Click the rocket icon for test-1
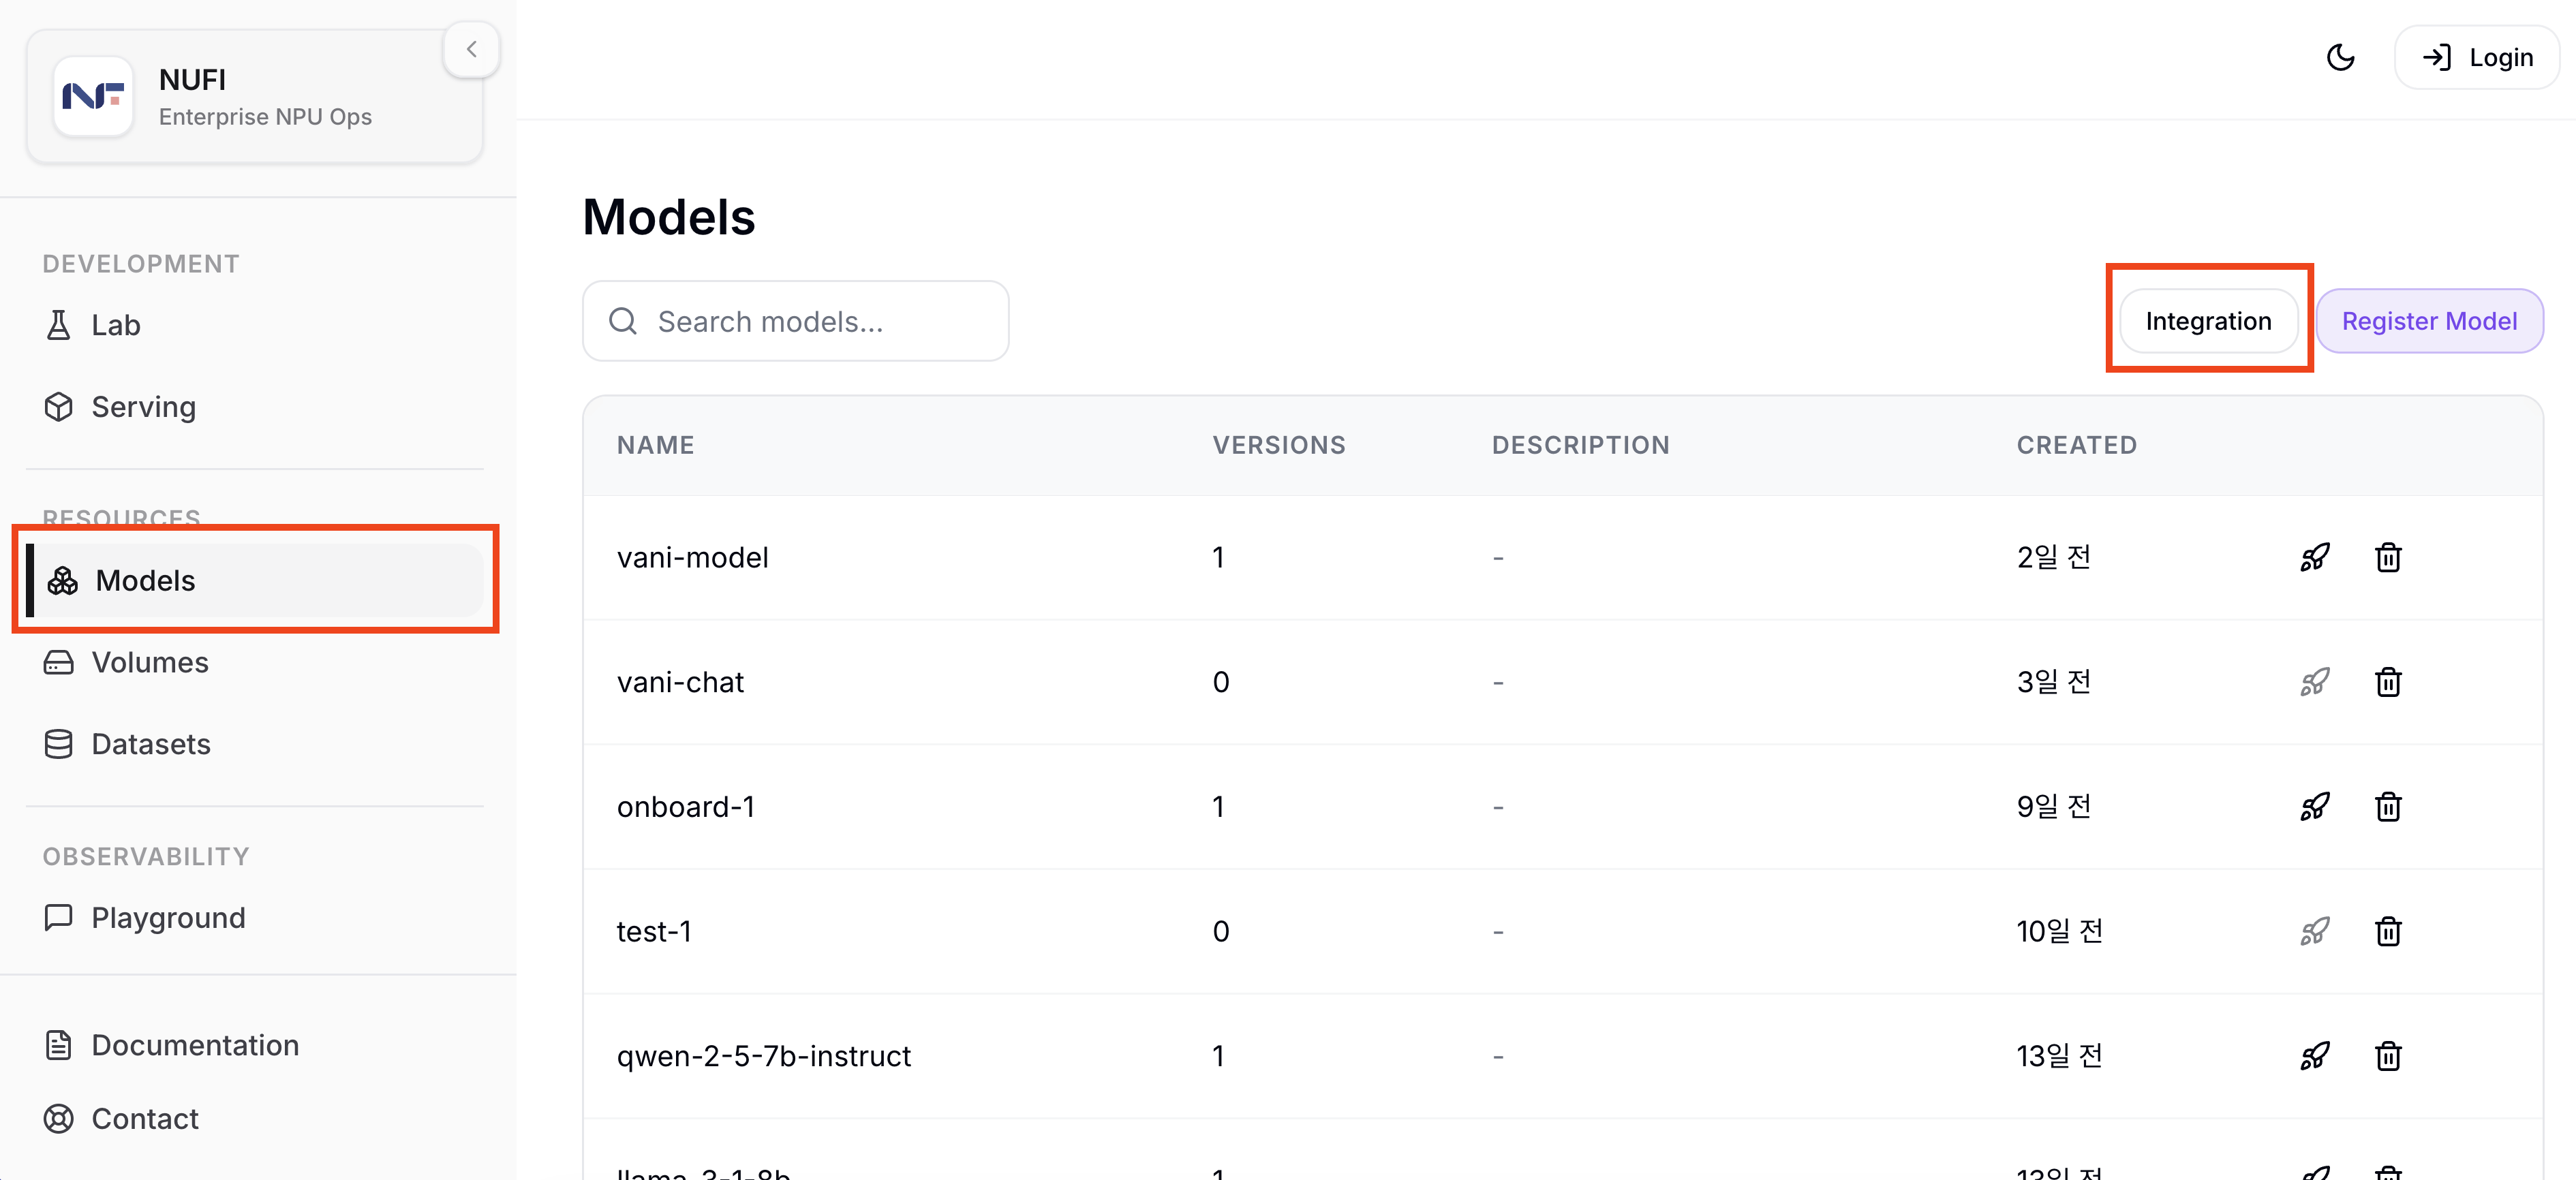2576x1180 pixels. click(2315, 931)
